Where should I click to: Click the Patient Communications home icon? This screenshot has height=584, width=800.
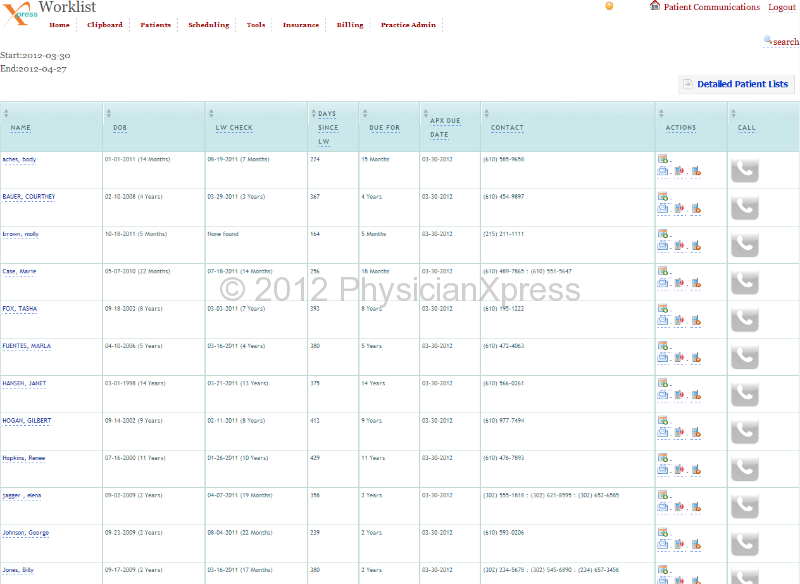click(655, 6)
